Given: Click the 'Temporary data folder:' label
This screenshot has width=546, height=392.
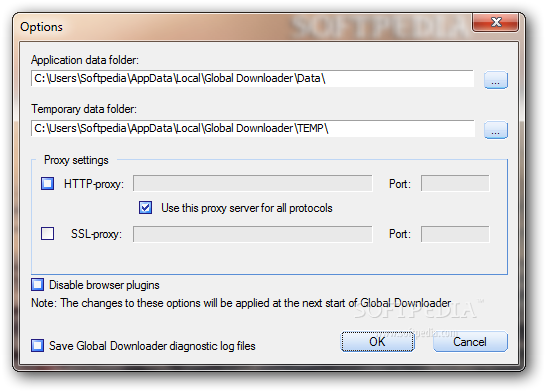Looking at the screenshot, I should (84, 109).
